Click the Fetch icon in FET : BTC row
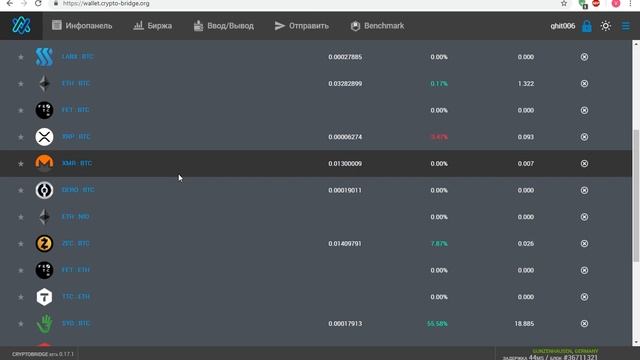 pos(44,110)
